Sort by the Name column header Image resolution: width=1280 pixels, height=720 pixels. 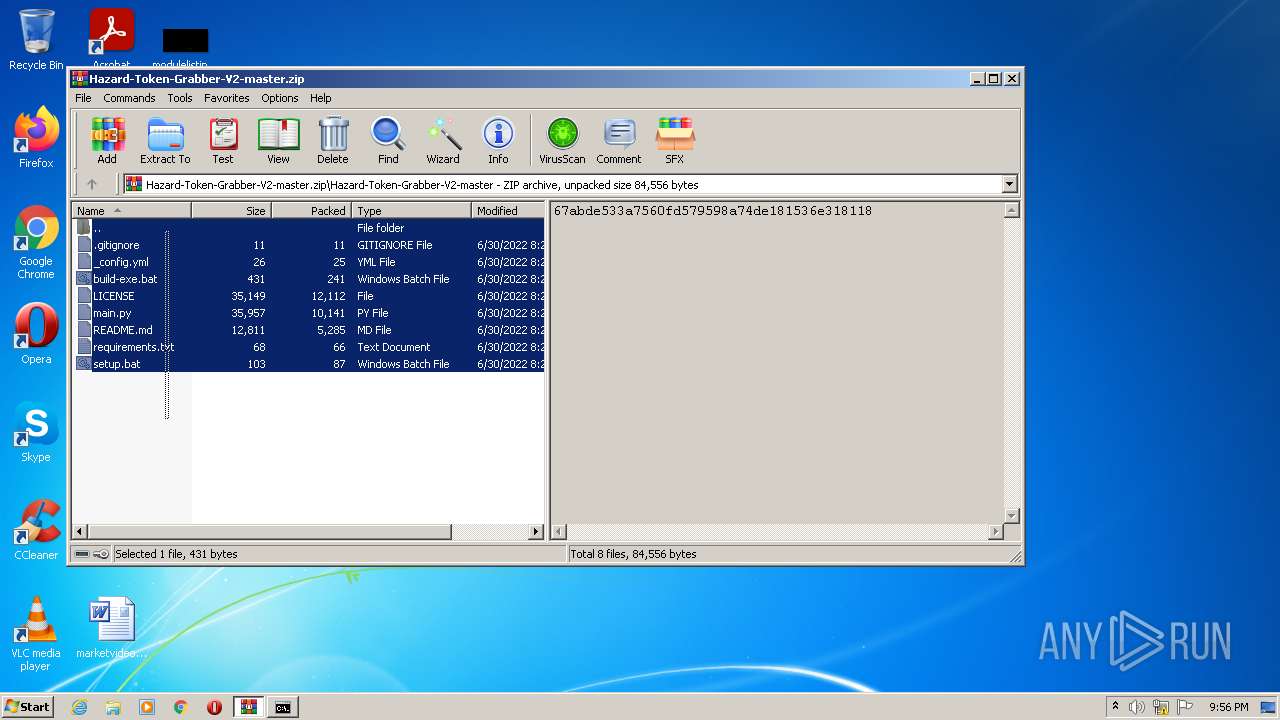click(131, 210)
